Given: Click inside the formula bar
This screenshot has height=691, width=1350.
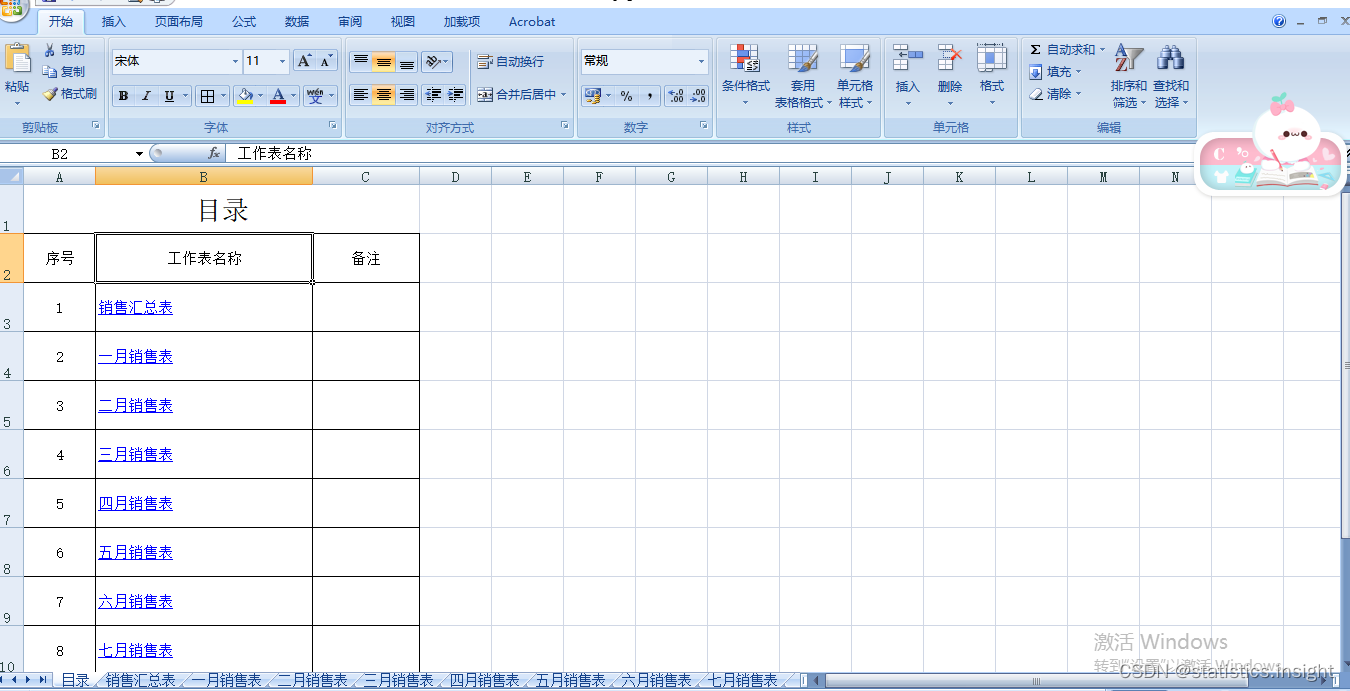Looking at the screenshot, I should tap(400, 154).
